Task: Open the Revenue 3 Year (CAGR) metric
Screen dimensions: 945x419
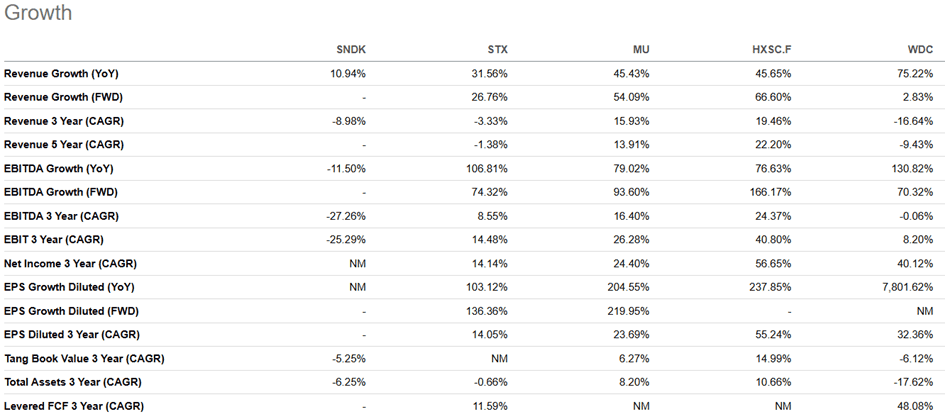Action: [x=64, y=122]
